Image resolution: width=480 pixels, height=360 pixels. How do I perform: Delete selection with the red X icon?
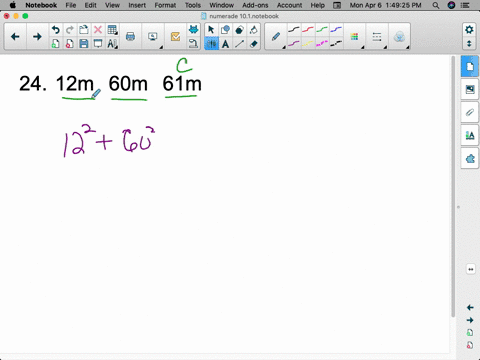98,30
